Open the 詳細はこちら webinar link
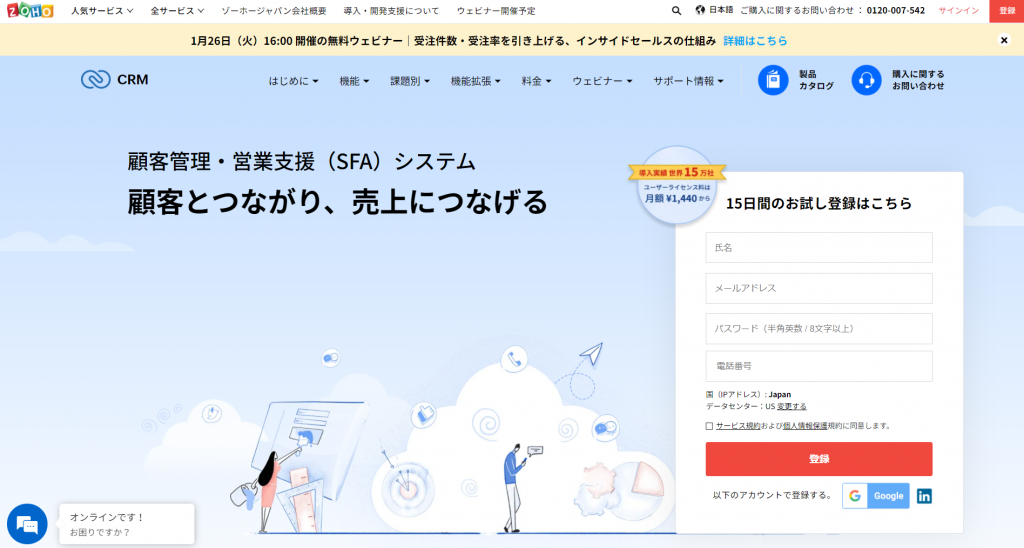The image size is (1024, 548). (755, 40)
